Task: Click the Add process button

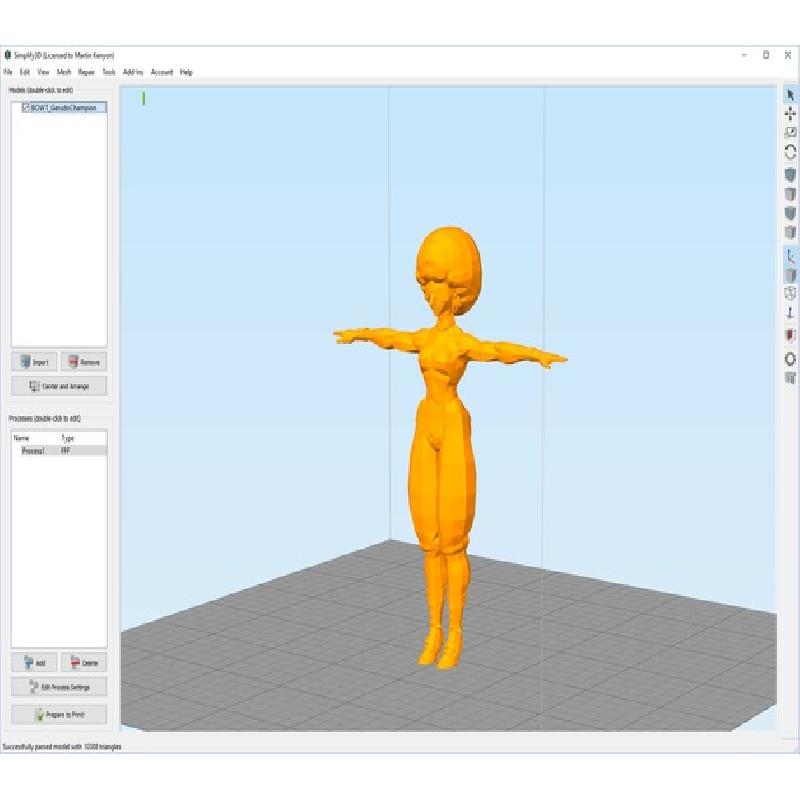Action: (x=34, y=663)
